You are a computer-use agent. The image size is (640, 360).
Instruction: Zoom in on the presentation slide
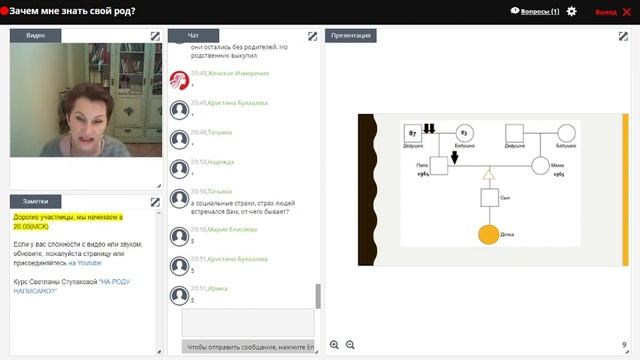[x=334, y=345]
